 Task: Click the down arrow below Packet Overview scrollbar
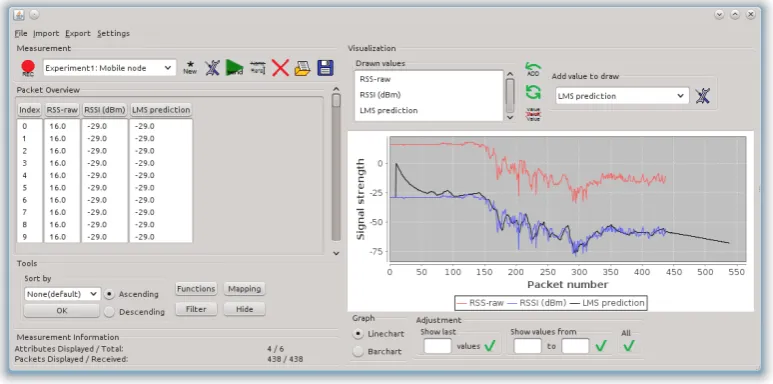click(x=336, y=253)
